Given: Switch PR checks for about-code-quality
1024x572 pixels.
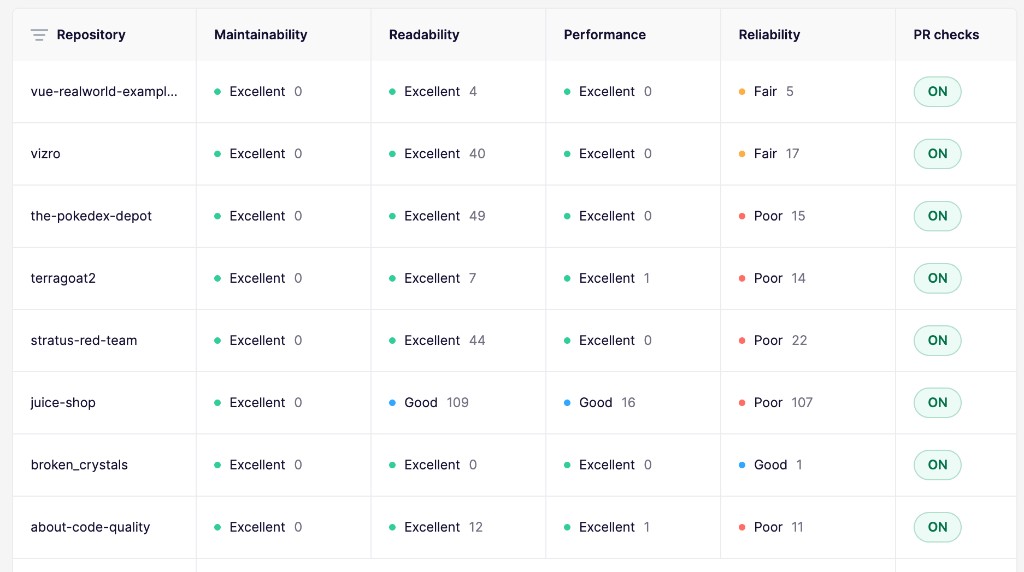Looking at the screenshot, I should coord(937,527).
